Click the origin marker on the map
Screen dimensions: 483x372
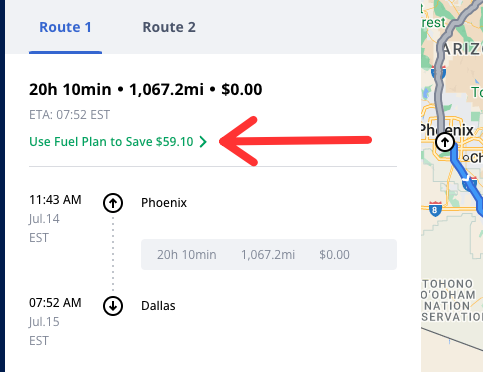pos(445,142)
